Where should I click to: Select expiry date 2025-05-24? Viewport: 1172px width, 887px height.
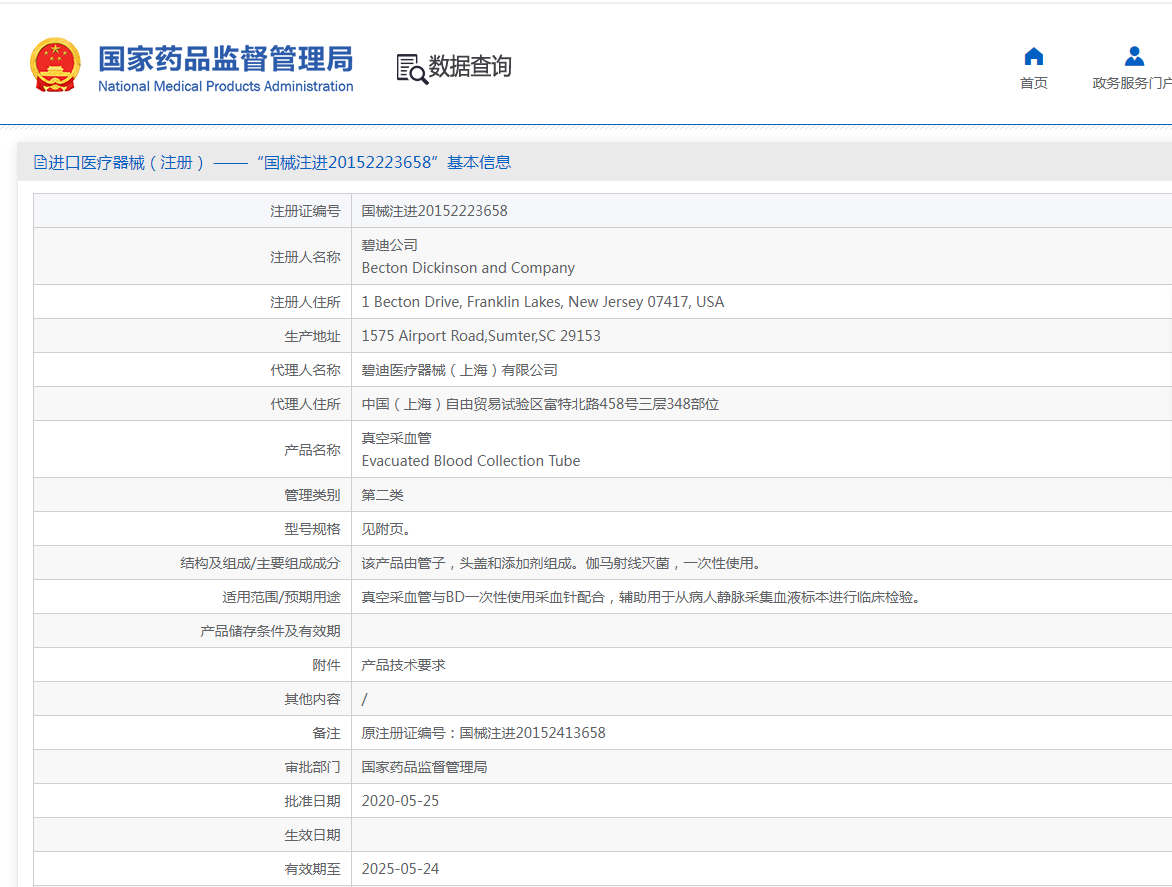pyautogui.click(x=401, y=869)
